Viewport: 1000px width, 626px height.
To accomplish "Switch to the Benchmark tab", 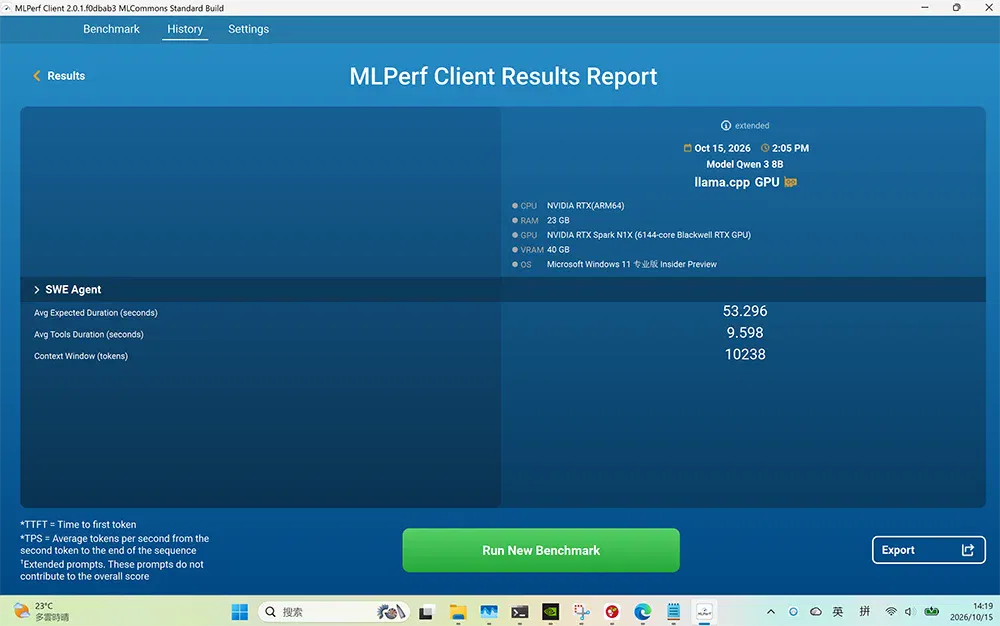I will click(x=111, y=29).
